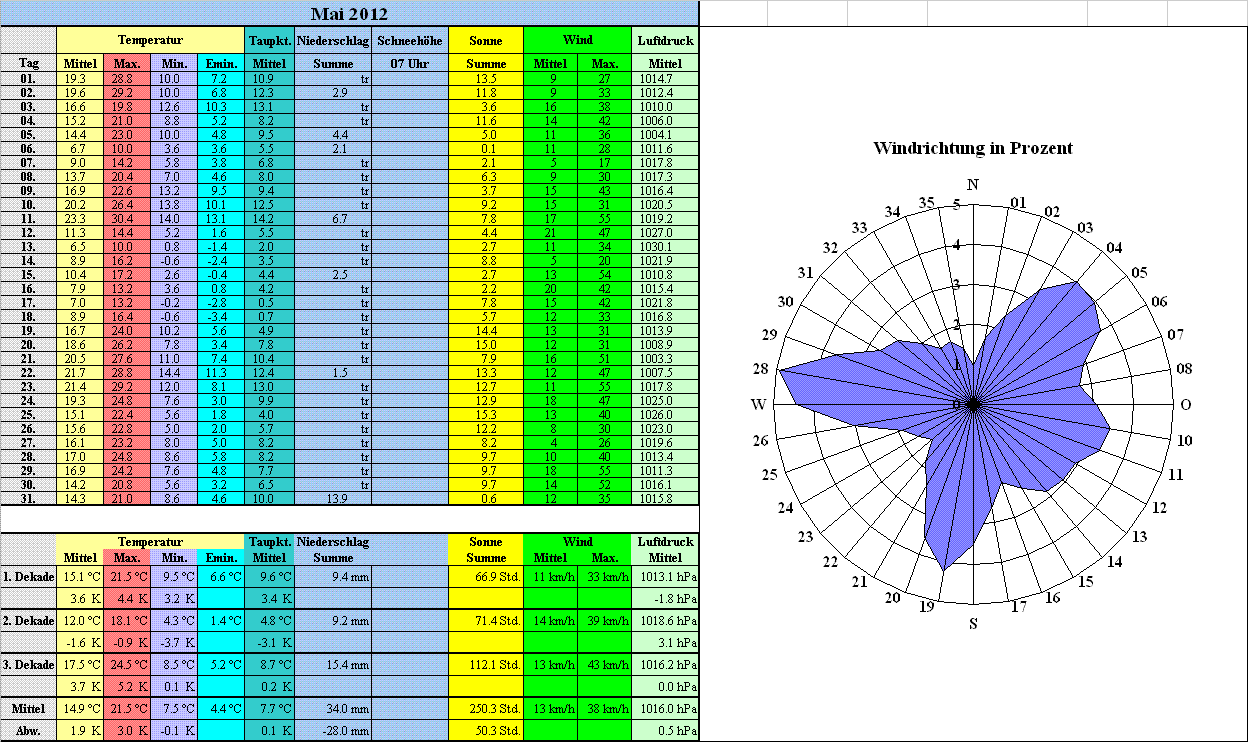
Task: Click the 'Tag' column header
Action: tap(29, 63)
